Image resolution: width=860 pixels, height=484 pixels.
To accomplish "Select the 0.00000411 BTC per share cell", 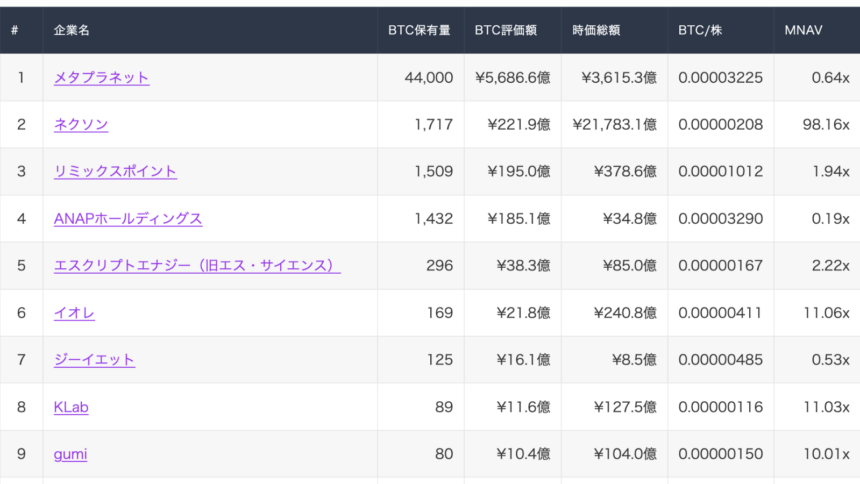I will (x=720, y=313).
